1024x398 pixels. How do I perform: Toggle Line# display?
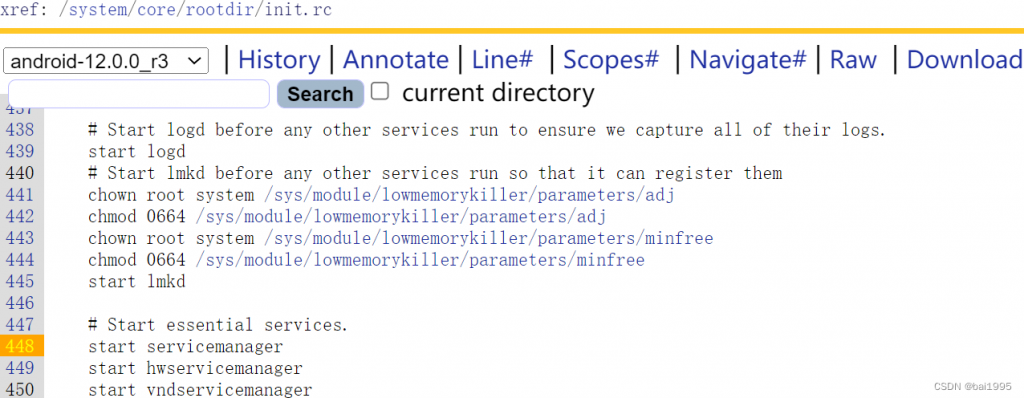click(502, 59)
